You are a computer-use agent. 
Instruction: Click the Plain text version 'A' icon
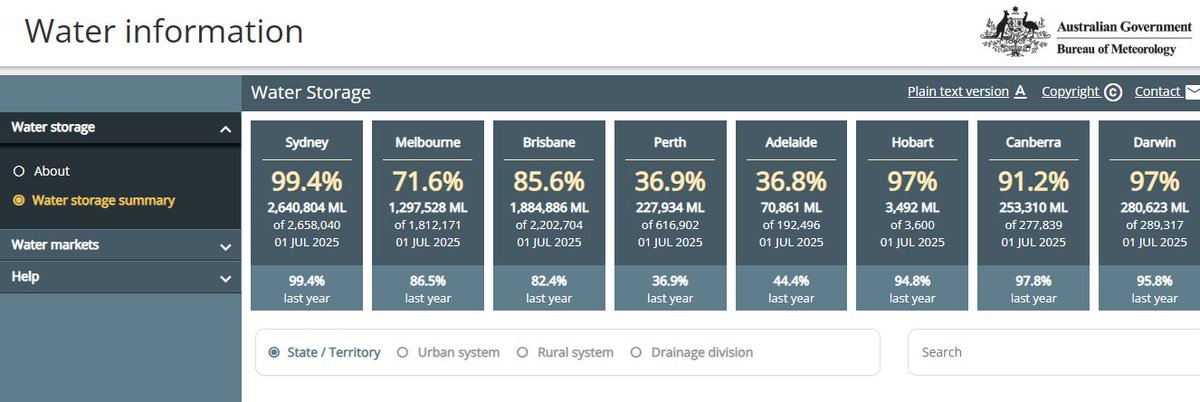(1020, 92)
